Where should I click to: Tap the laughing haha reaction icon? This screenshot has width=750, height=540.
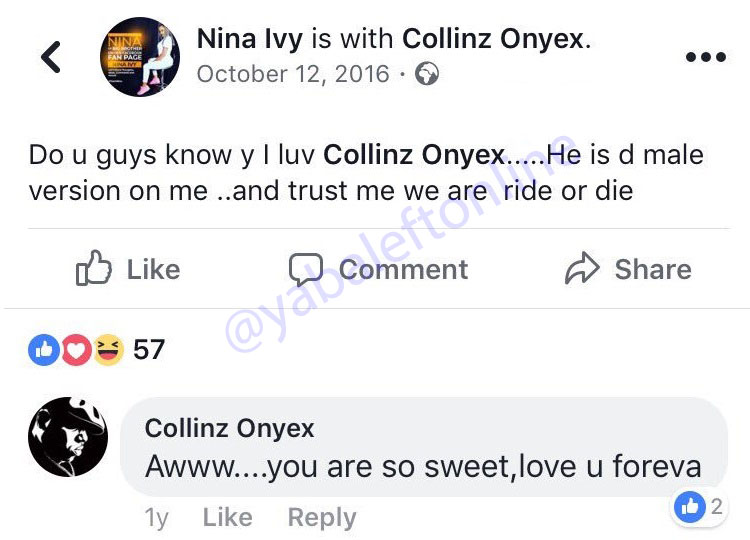tap(107, 349)
